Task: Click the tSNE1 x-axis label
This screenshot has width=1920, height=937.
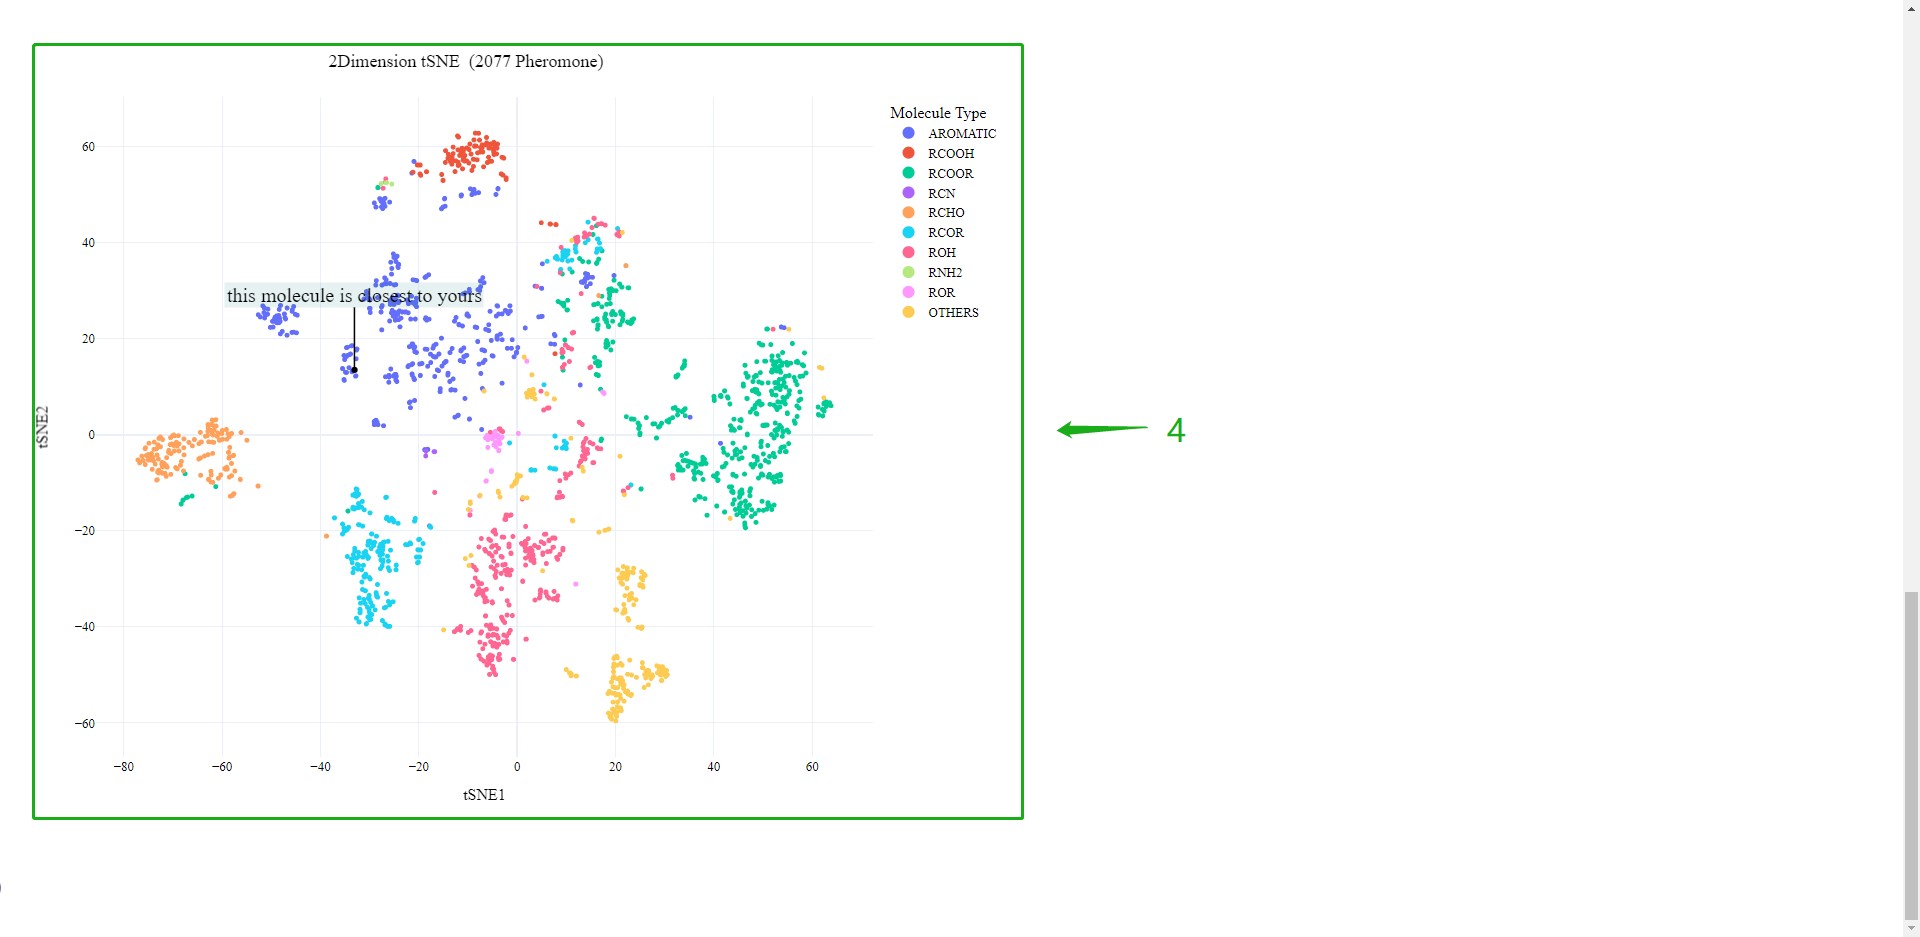Action: point(484,795)
